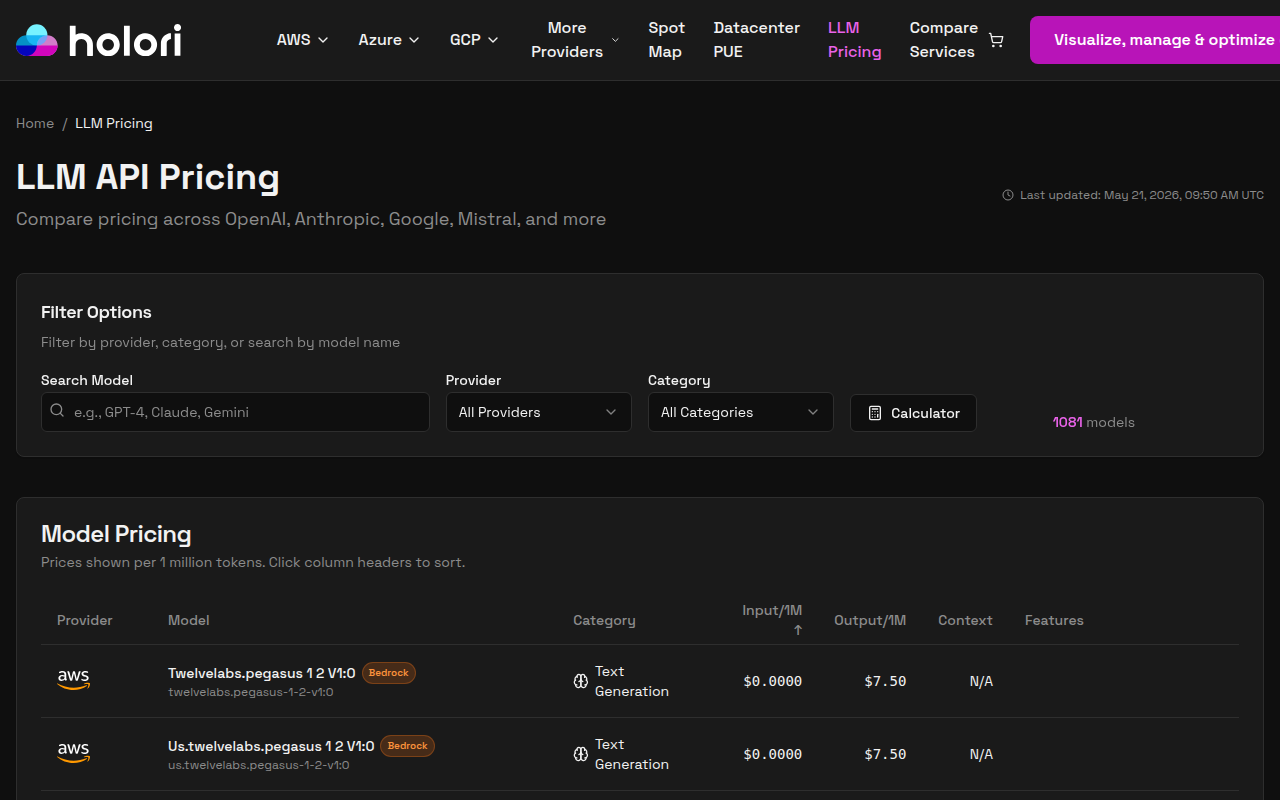Click Bedrock badge on Twelvelabs.pegasus row
1280x800 pixels.
pyautogui.click(x=389, y=673)
